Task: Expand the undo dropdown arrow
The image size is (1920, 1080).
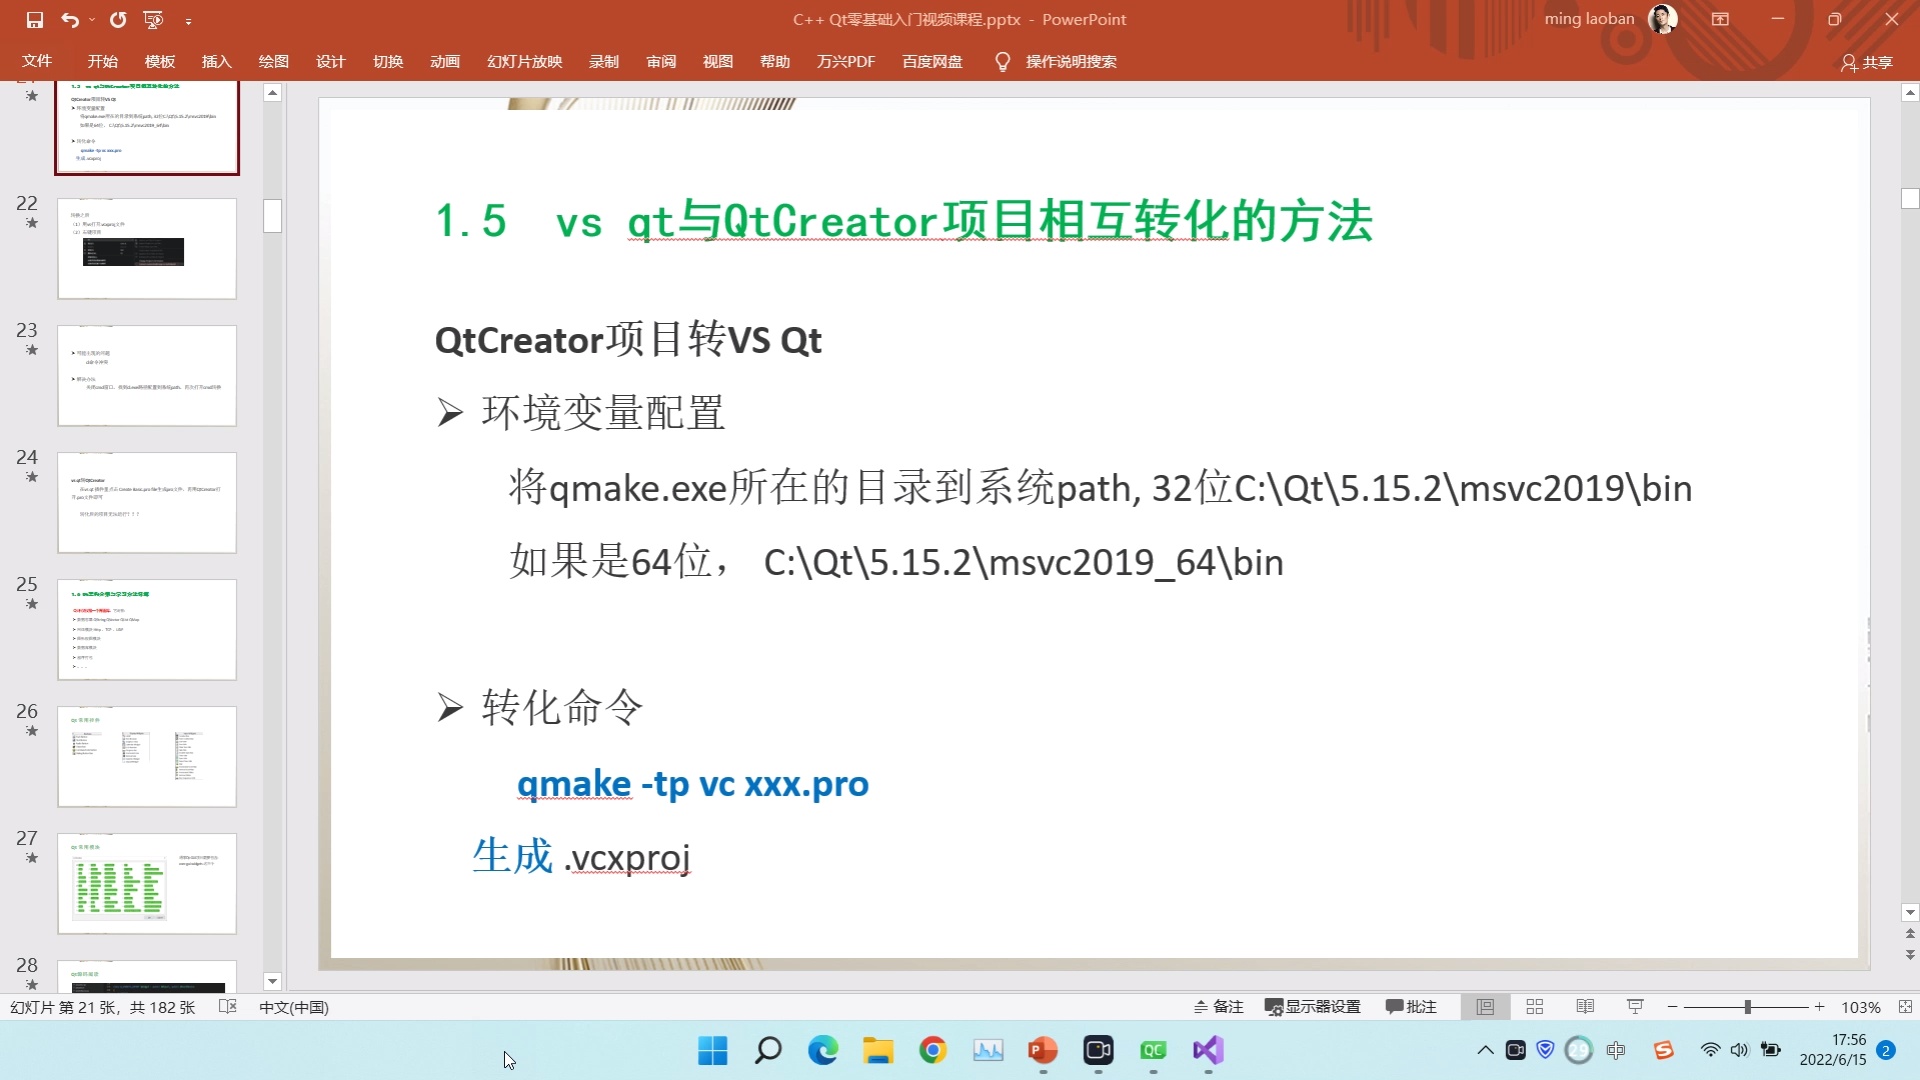Action: point(90,19)
